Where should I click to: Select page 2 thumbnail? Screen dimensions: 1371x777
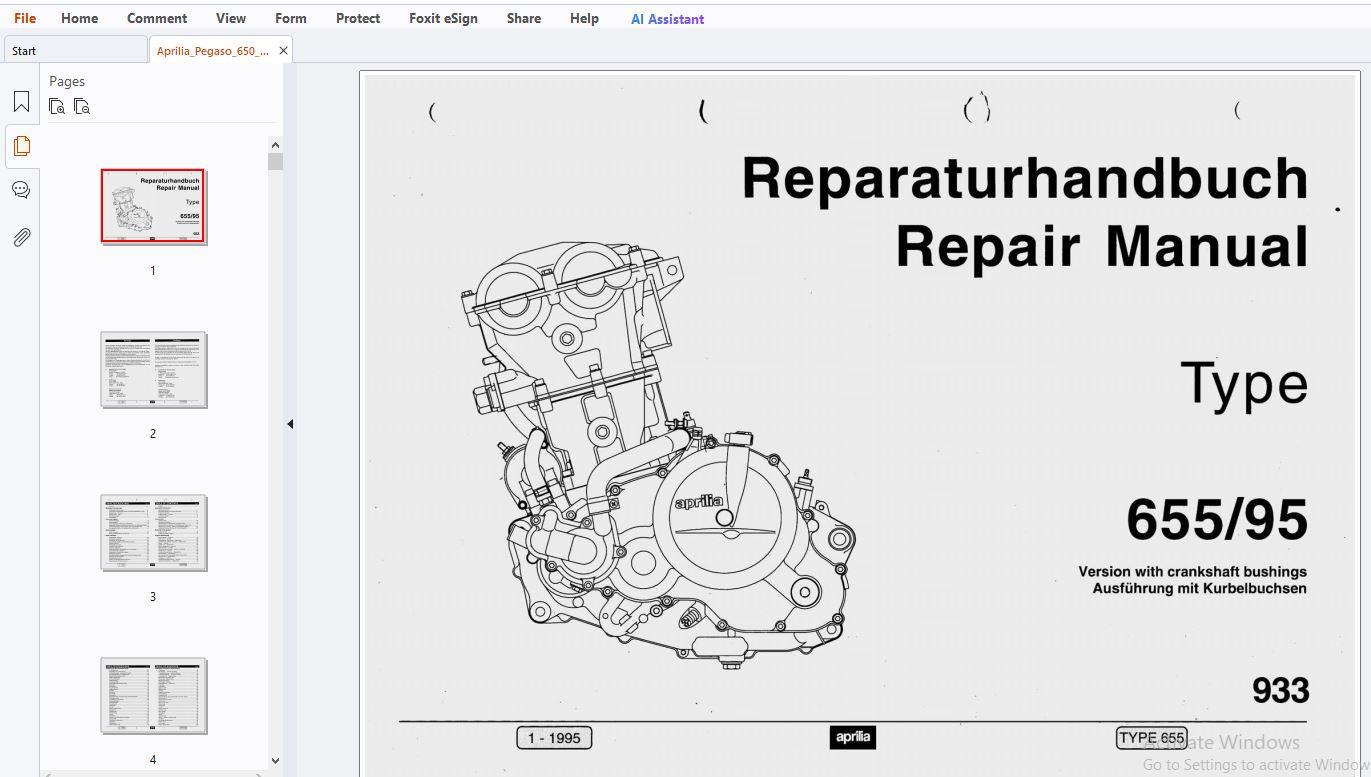153,369
